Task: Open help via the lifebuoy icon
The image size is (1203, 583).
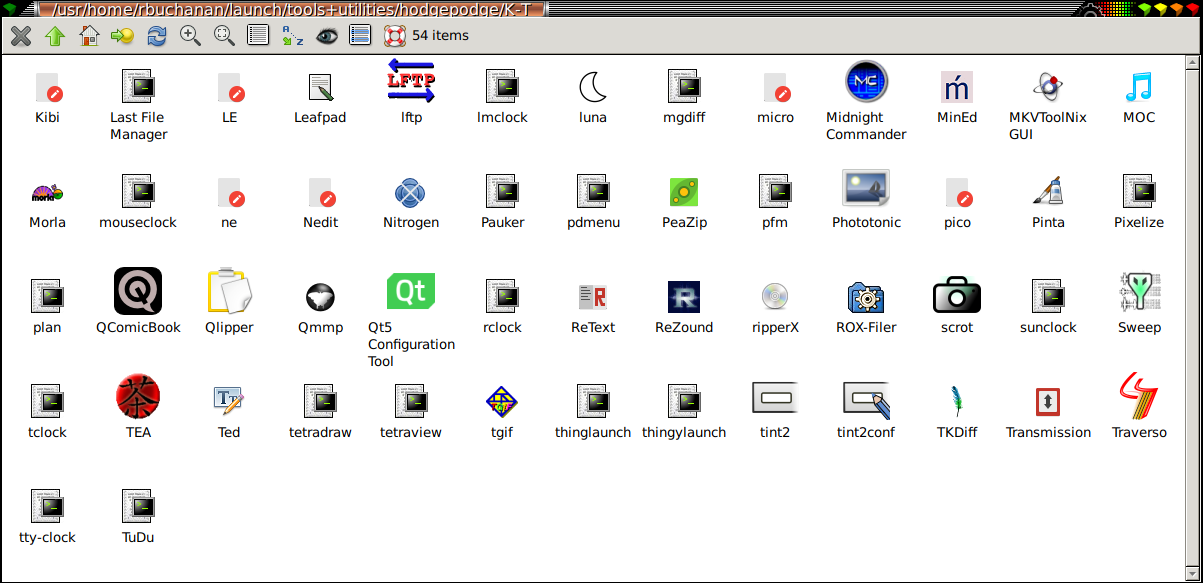Action: tap(394, 36)
